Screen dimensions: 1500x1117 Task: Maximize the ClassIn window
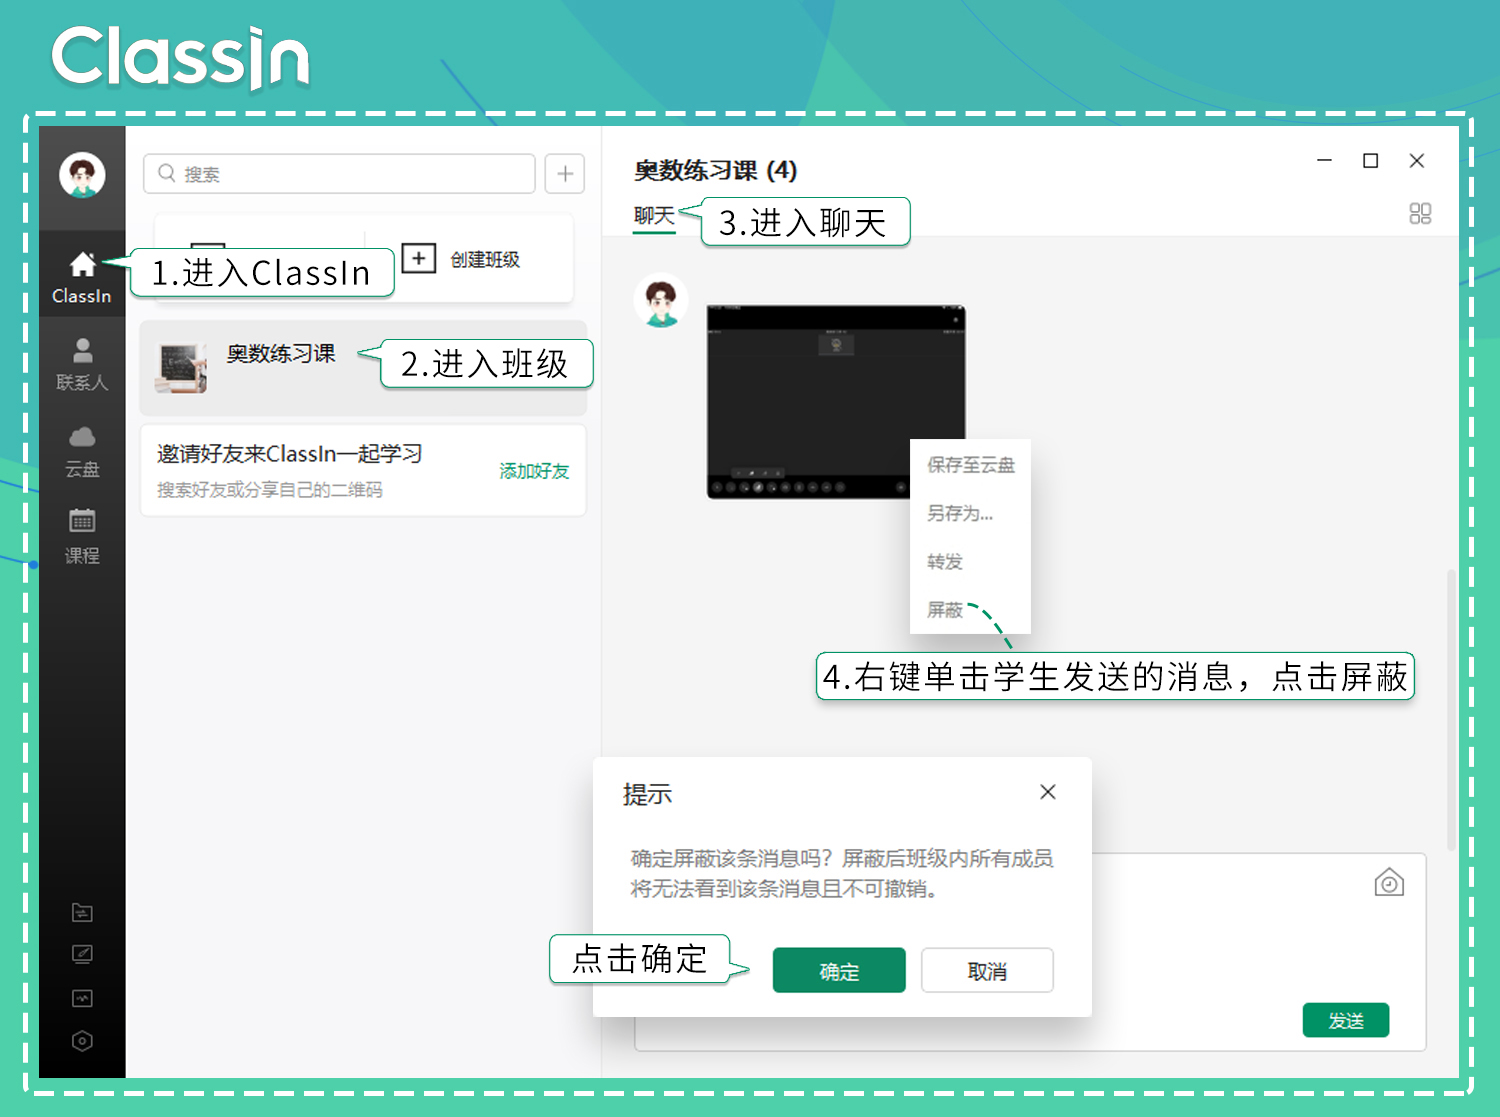(x=1371, y=160)
